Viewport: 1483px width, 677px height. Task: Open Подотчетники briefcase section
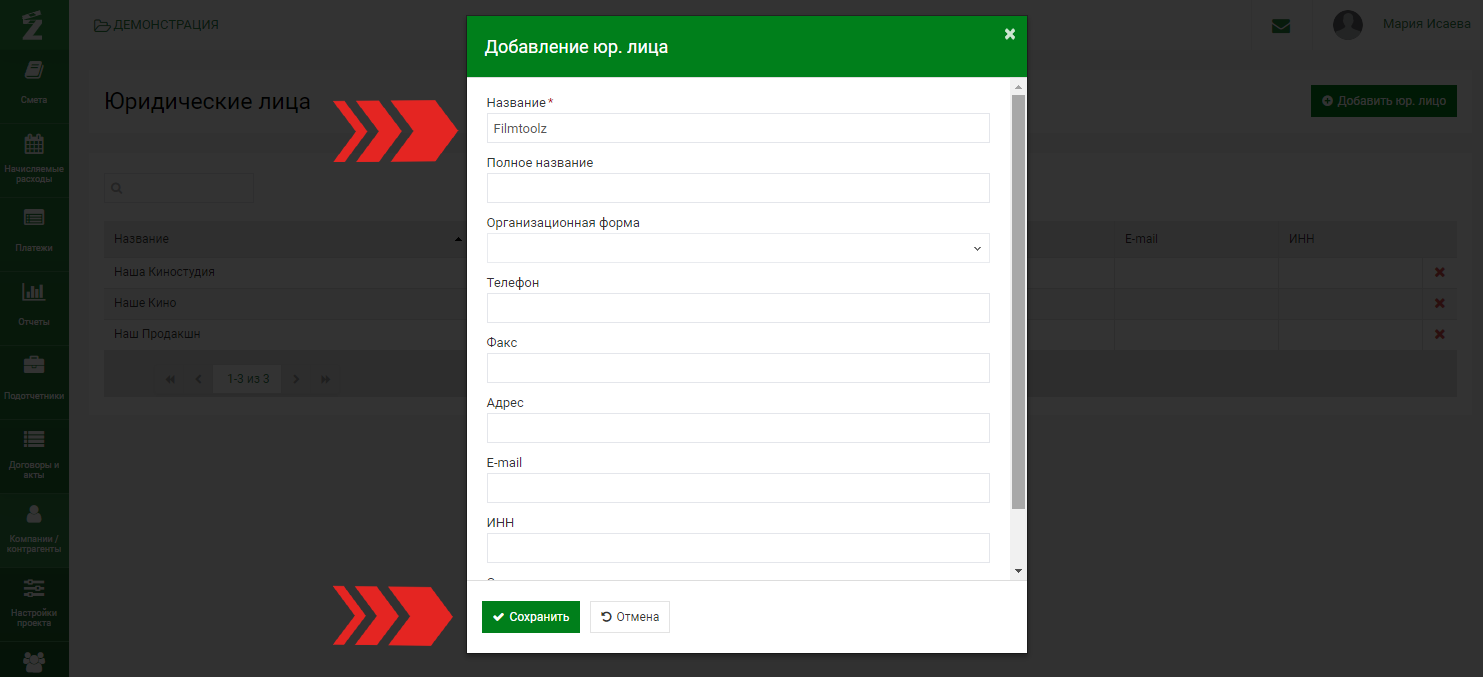[34, 381]
